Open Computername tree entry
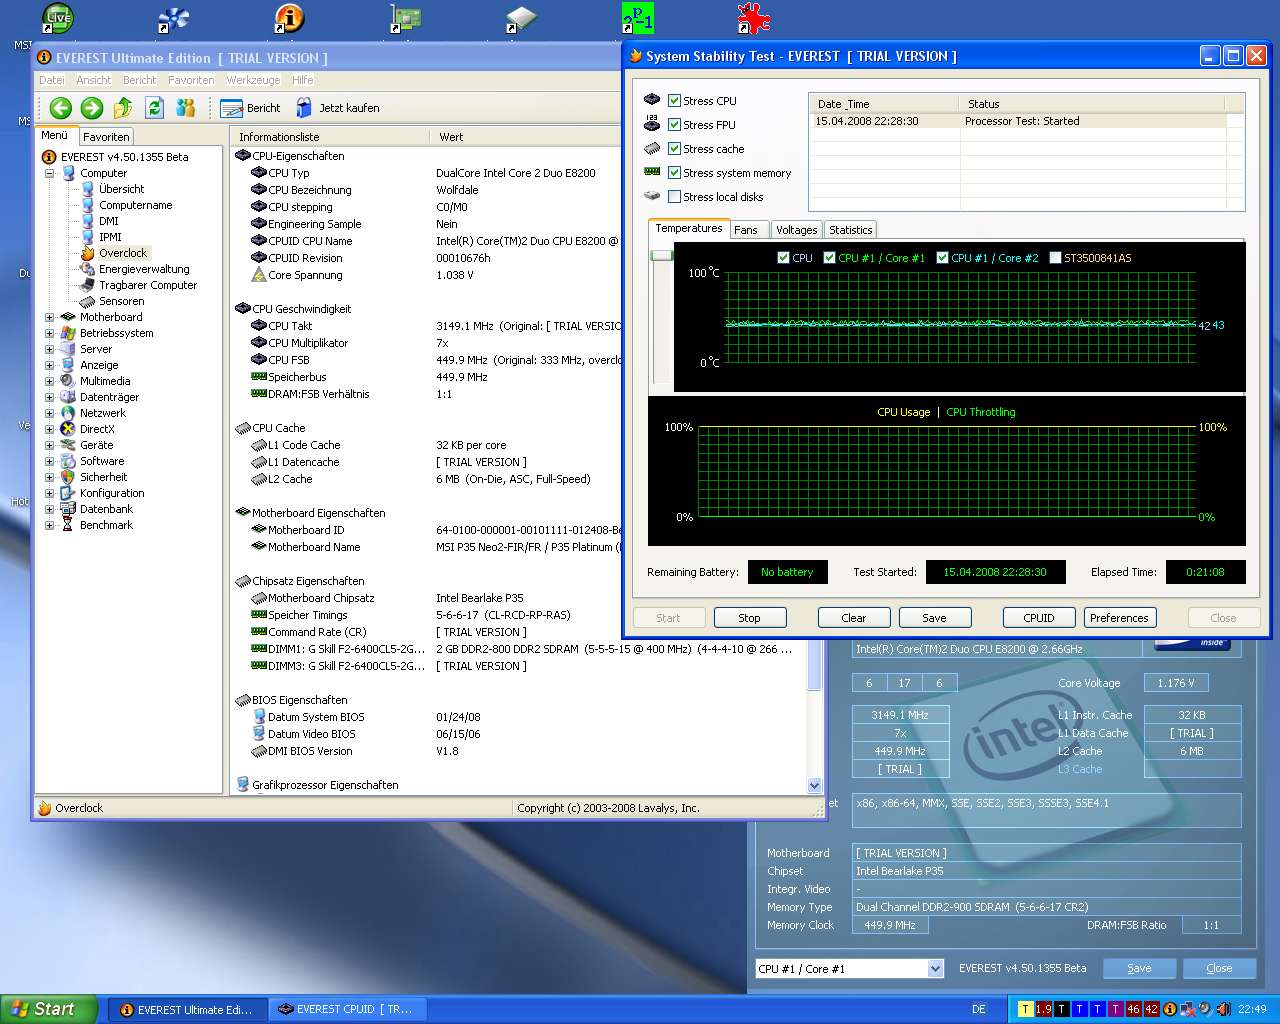Viewport: 1280px width, 1024px height. click(x=135, y=205)
